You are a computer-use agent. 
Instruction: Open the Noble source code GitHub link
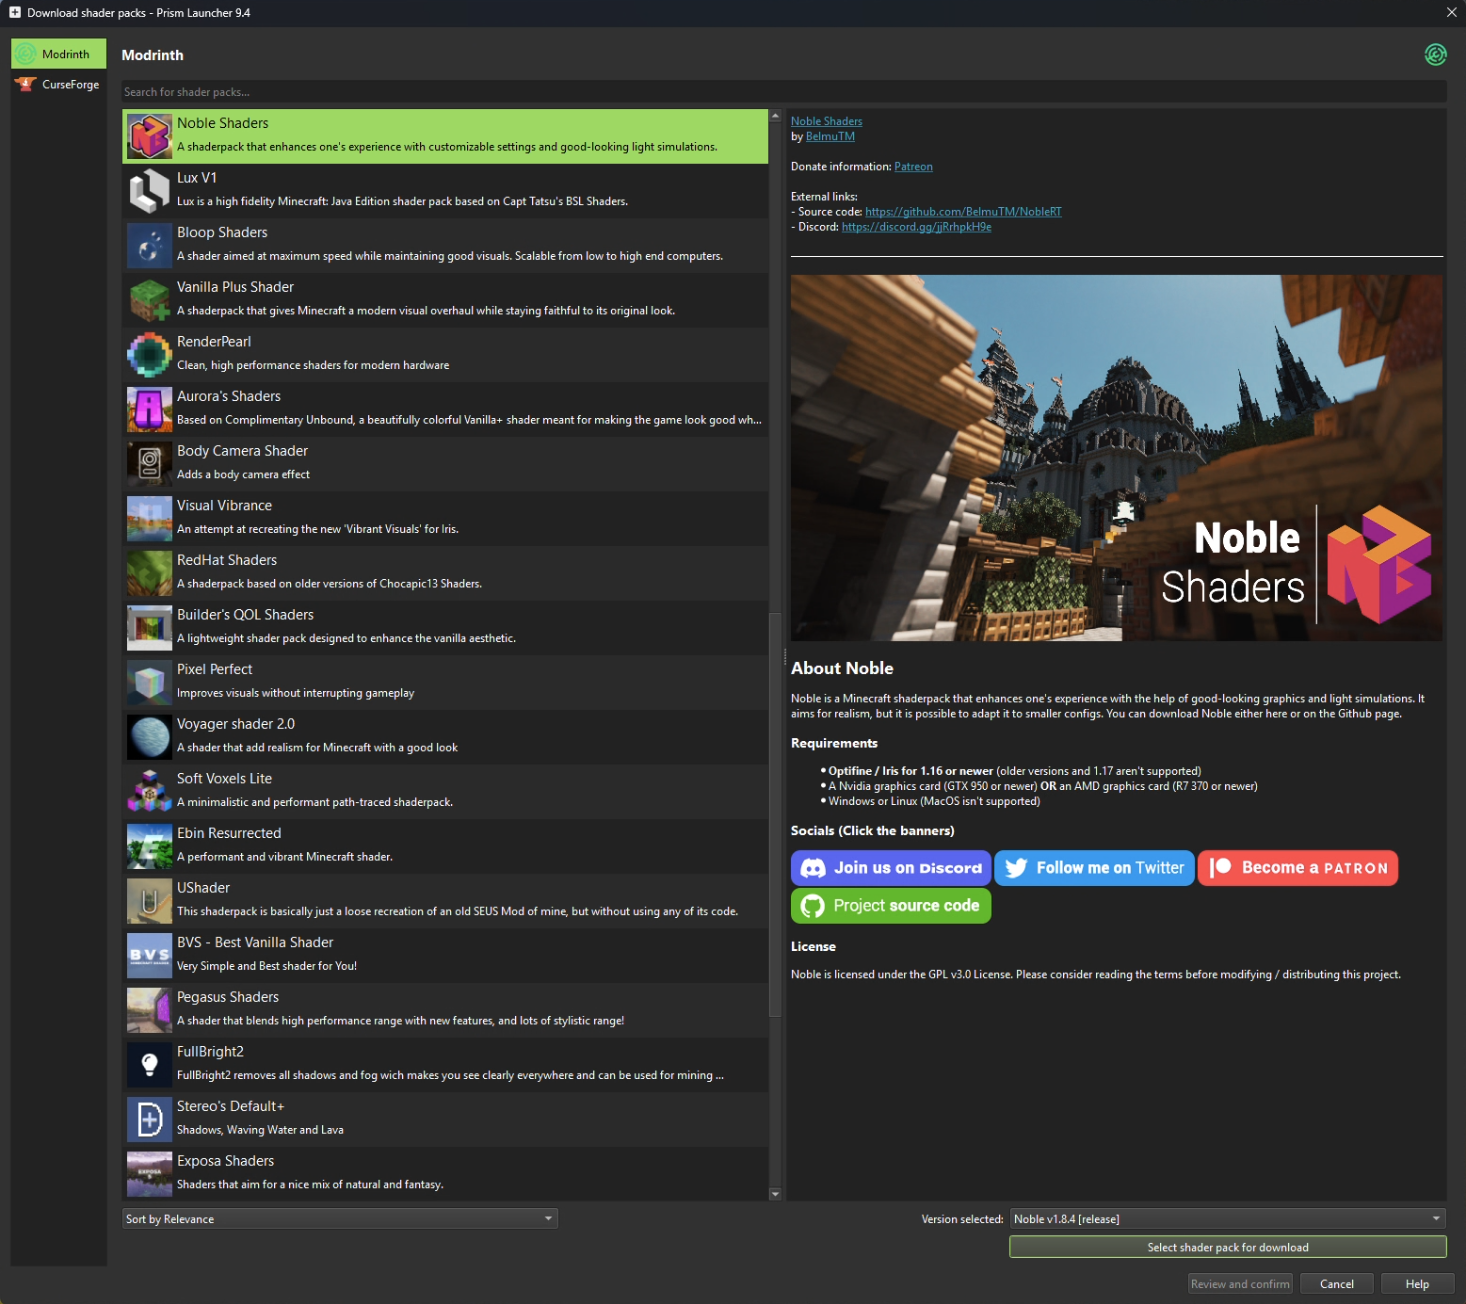point(963,211)
